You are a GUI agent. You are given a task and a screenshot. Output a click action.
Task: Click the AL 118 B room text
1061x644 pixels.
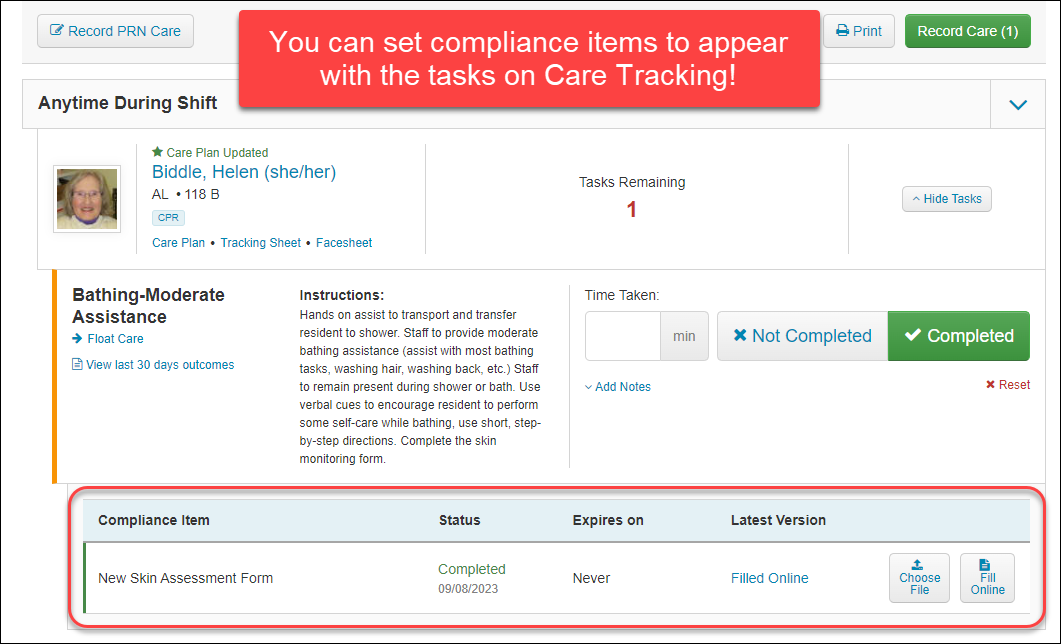coord(185,195)
